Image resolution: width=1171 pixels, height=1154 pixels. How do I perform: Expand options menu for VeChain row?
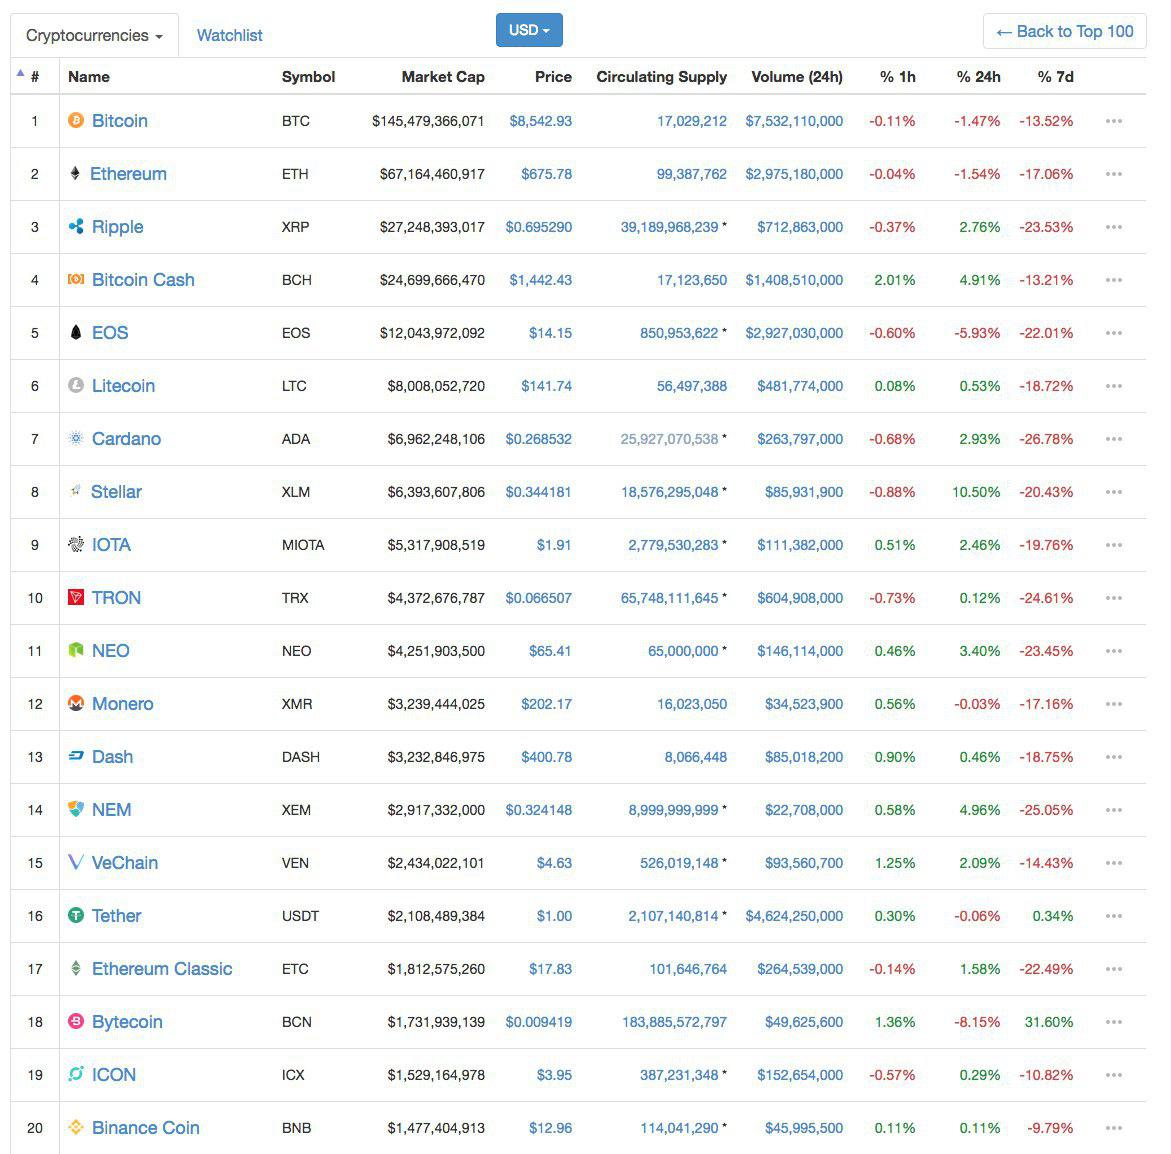coord(1113,863)
